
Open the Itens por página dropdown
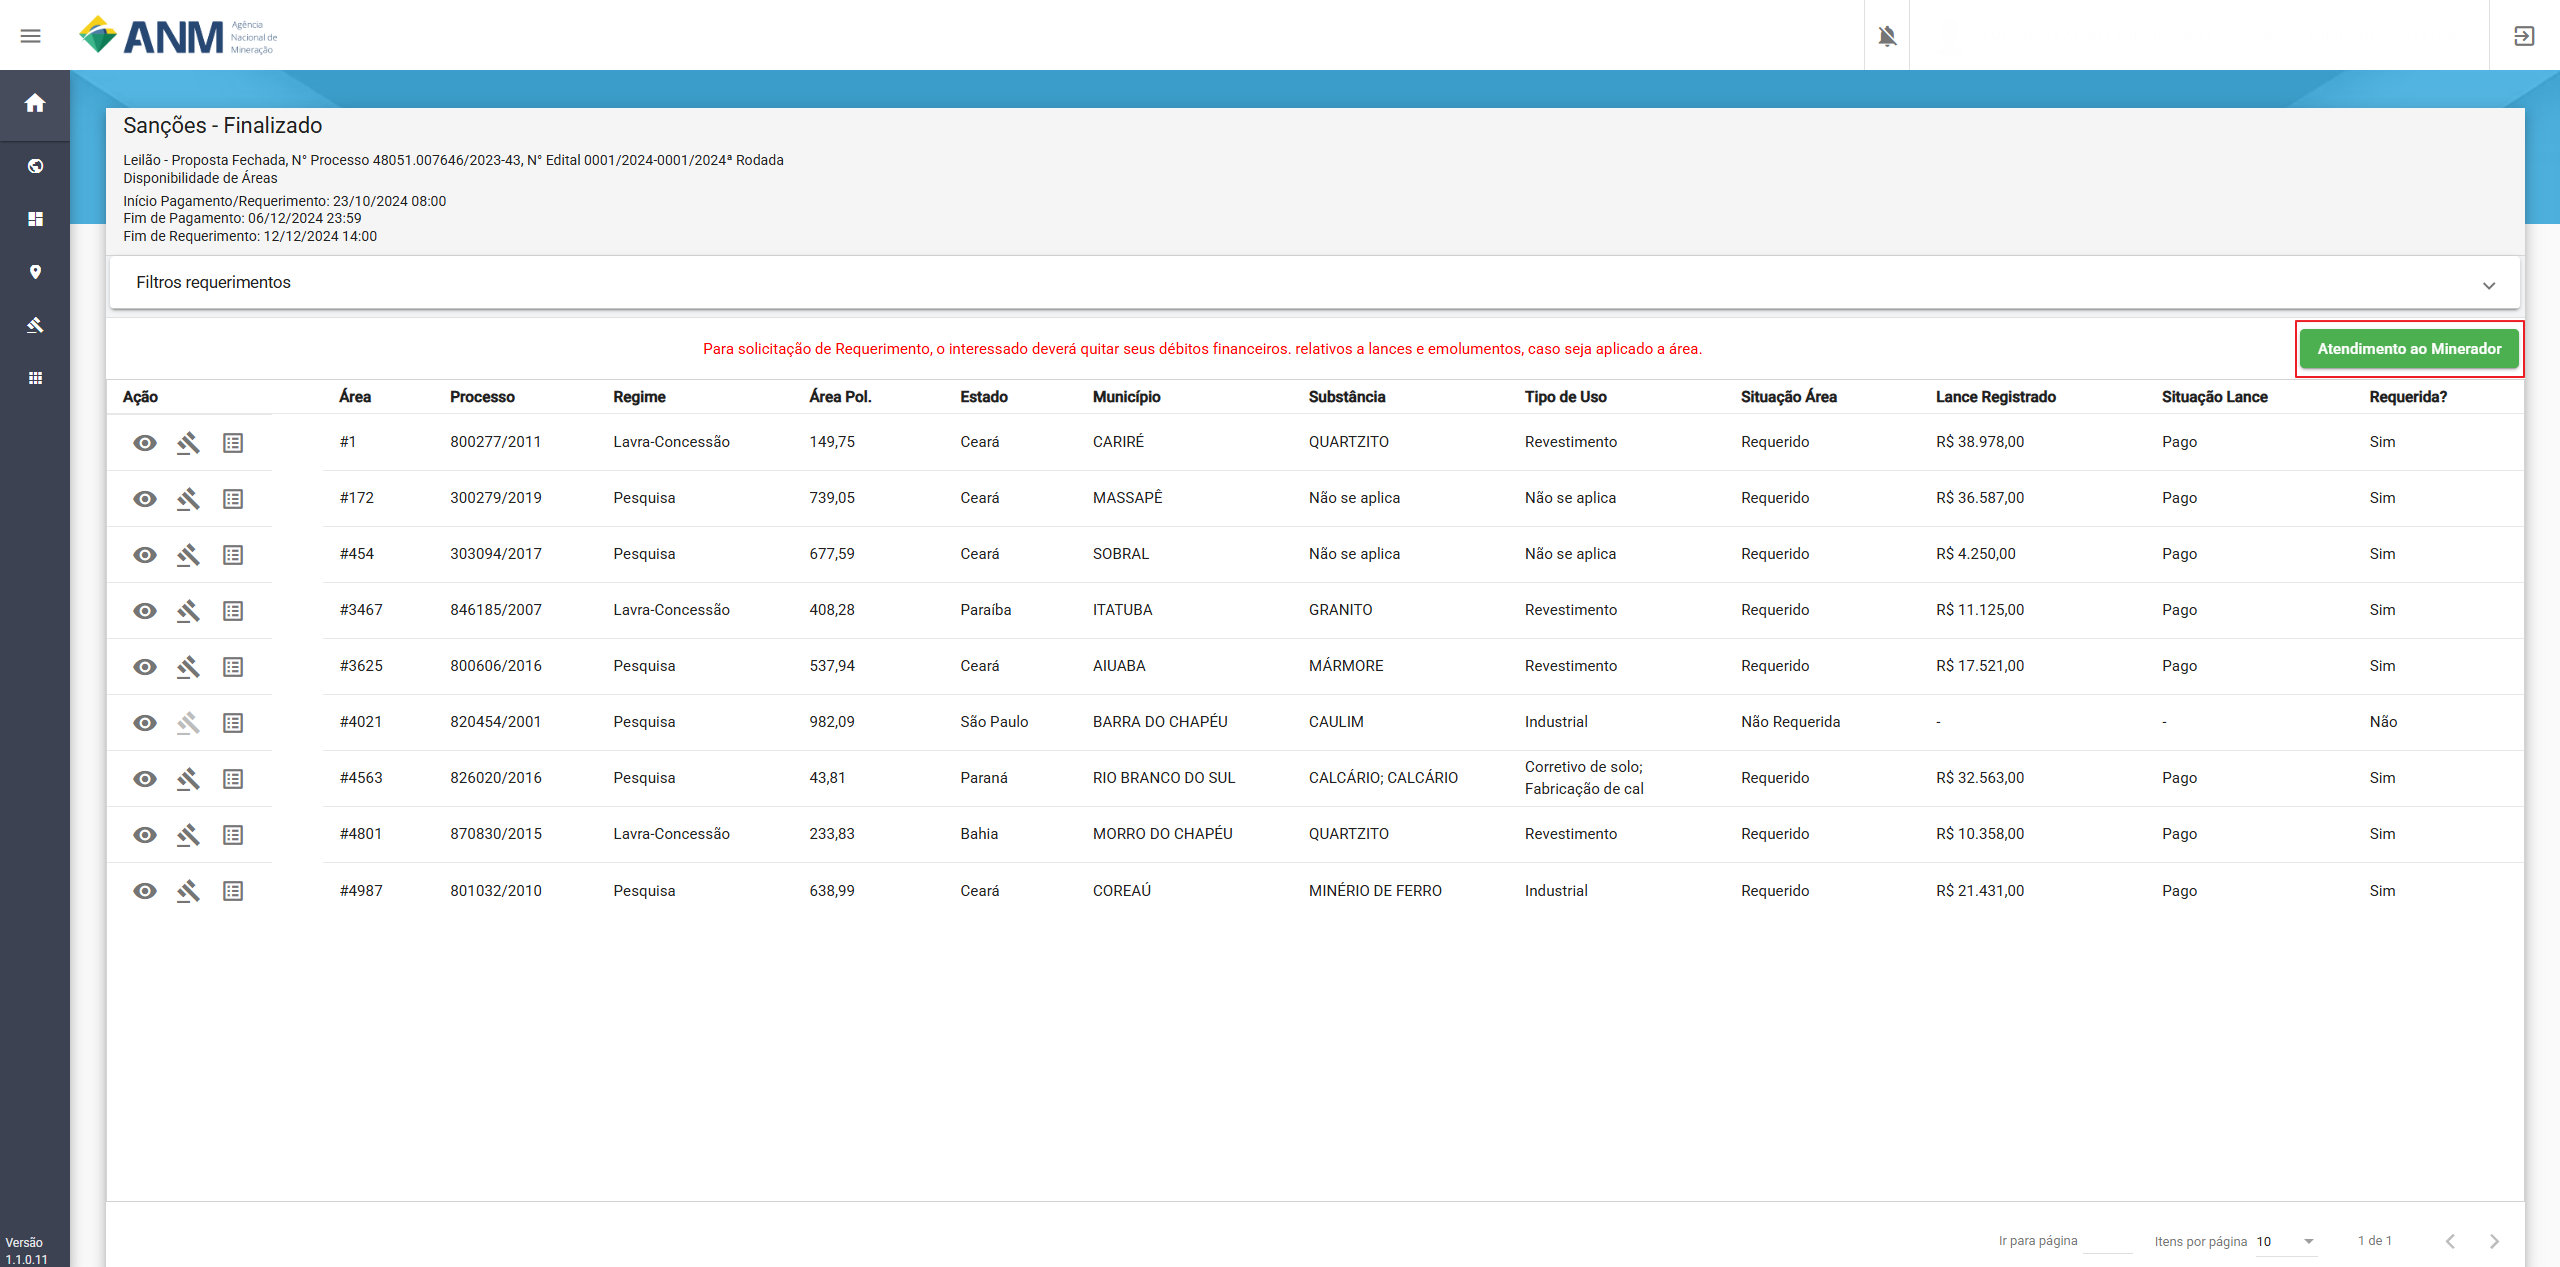(2286, 1241)
